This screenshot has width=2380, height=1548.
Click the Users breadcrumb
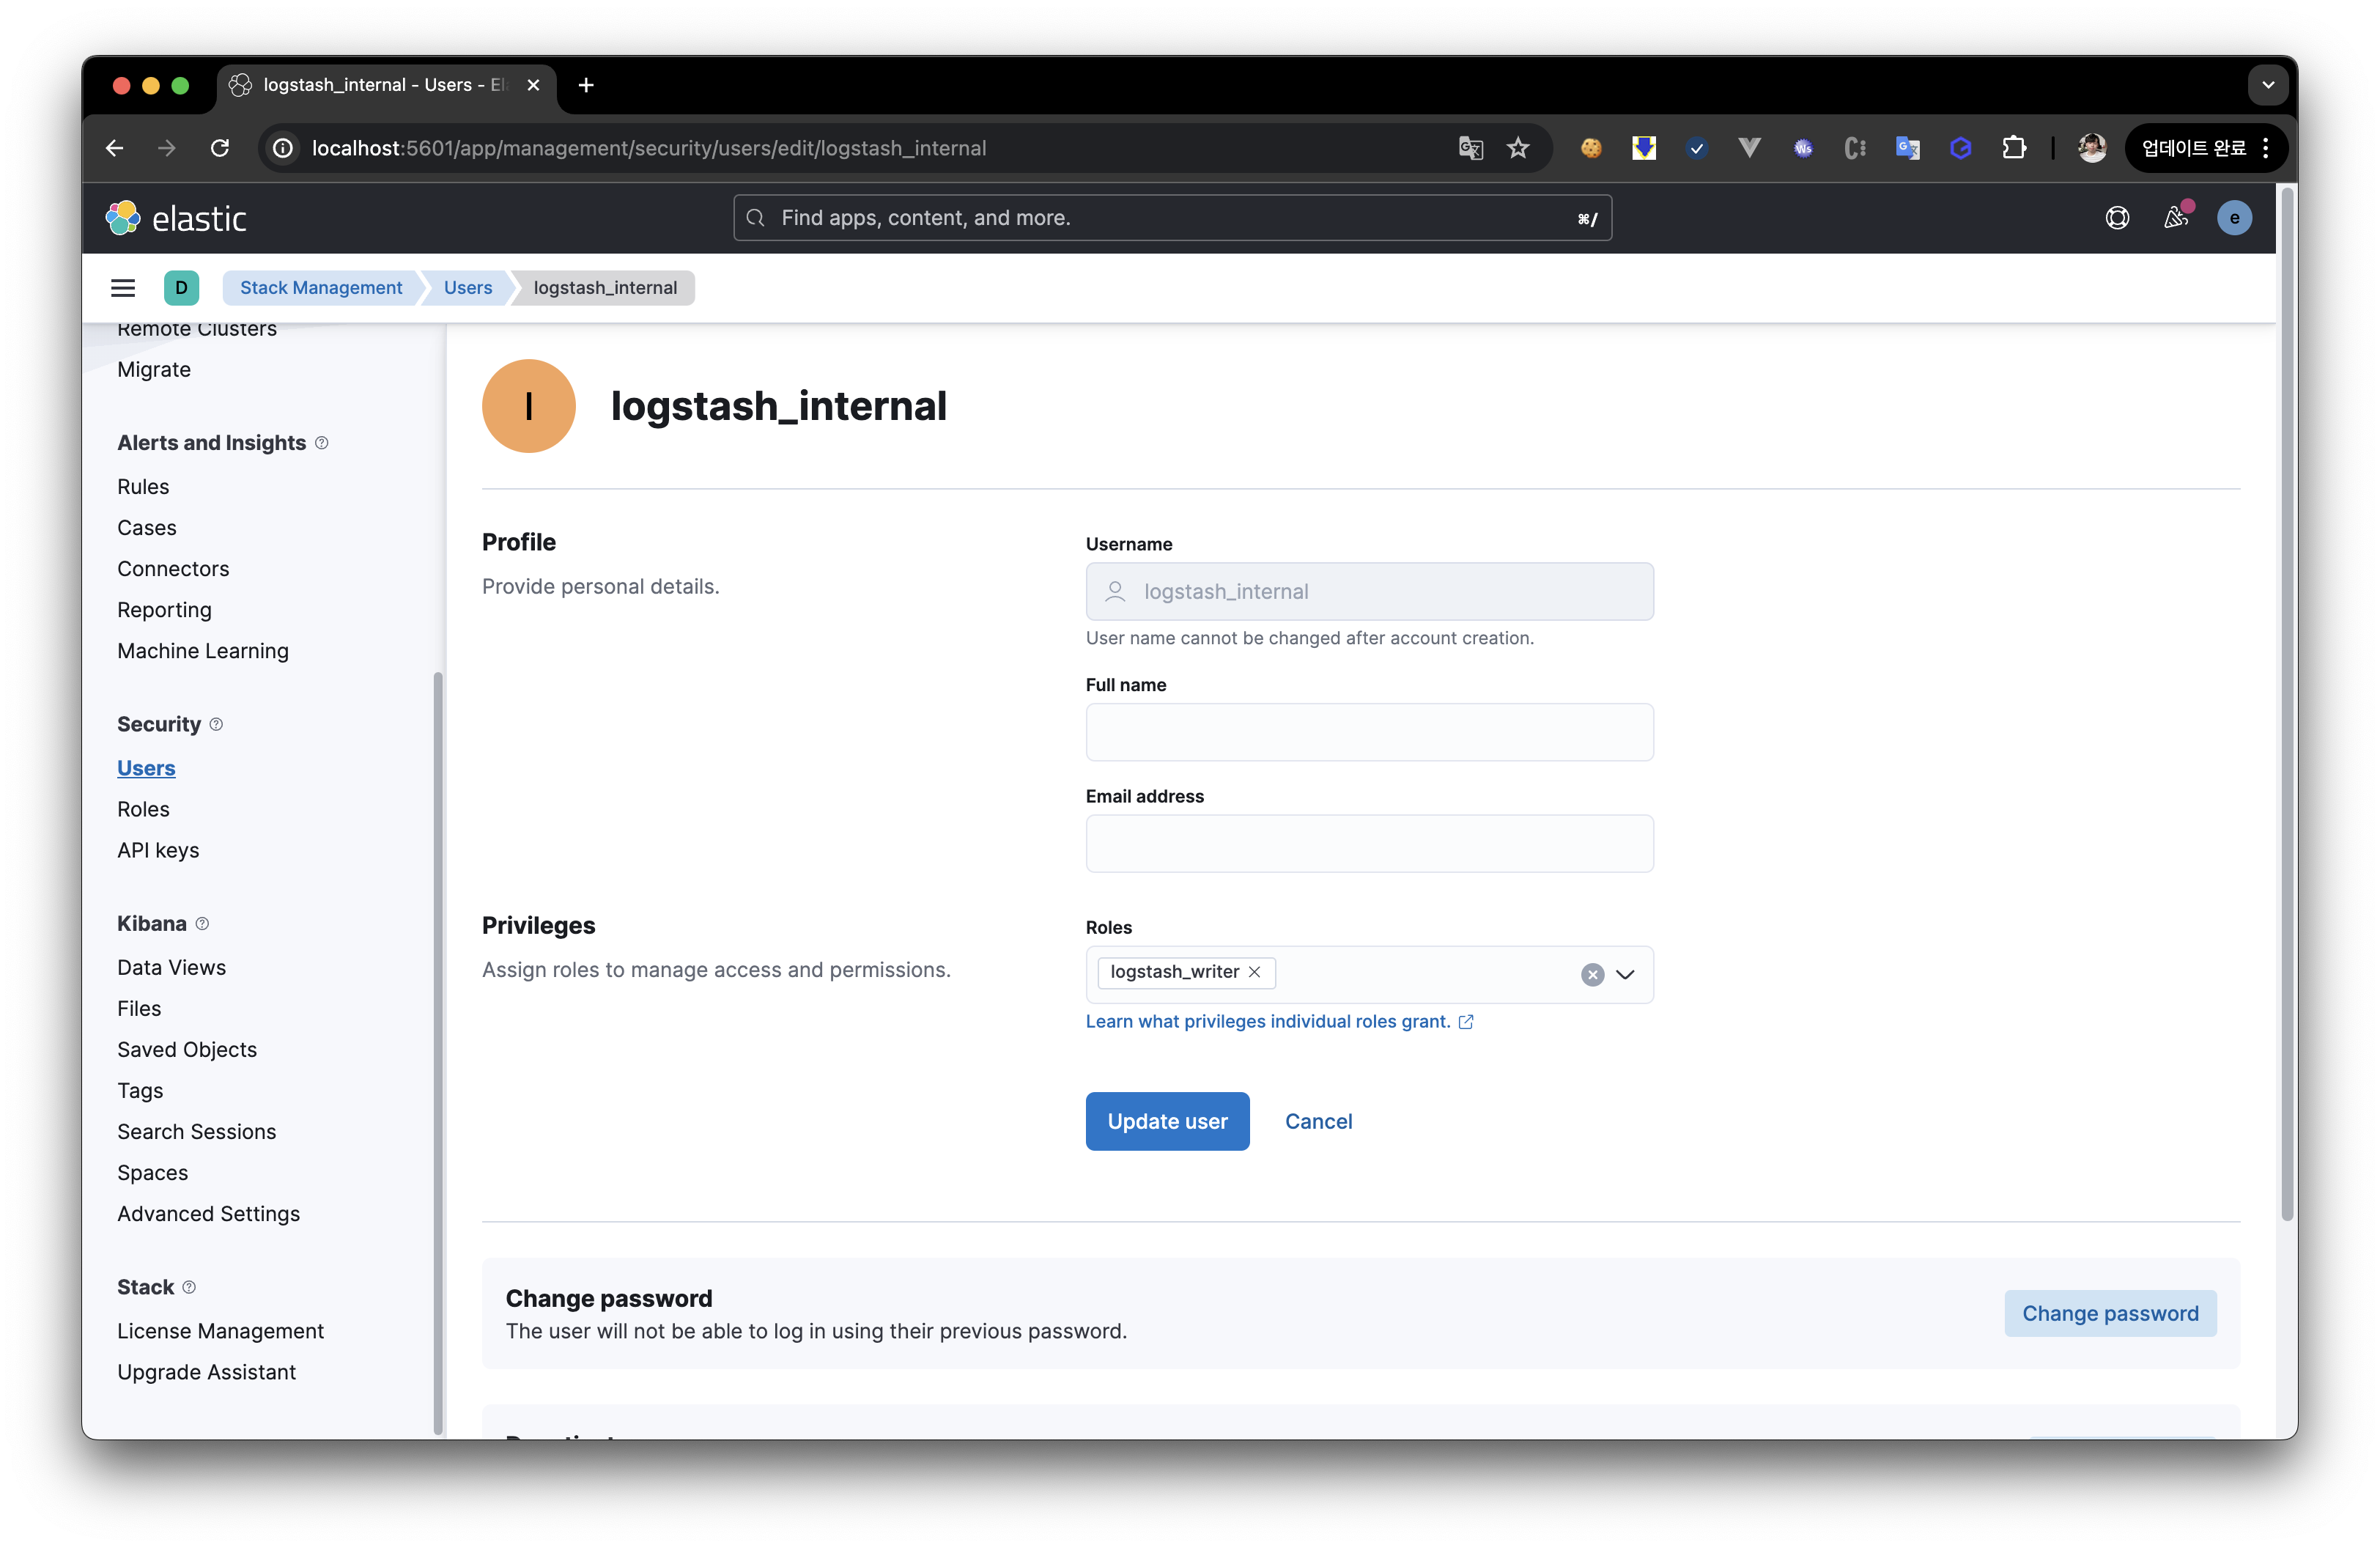468,288
